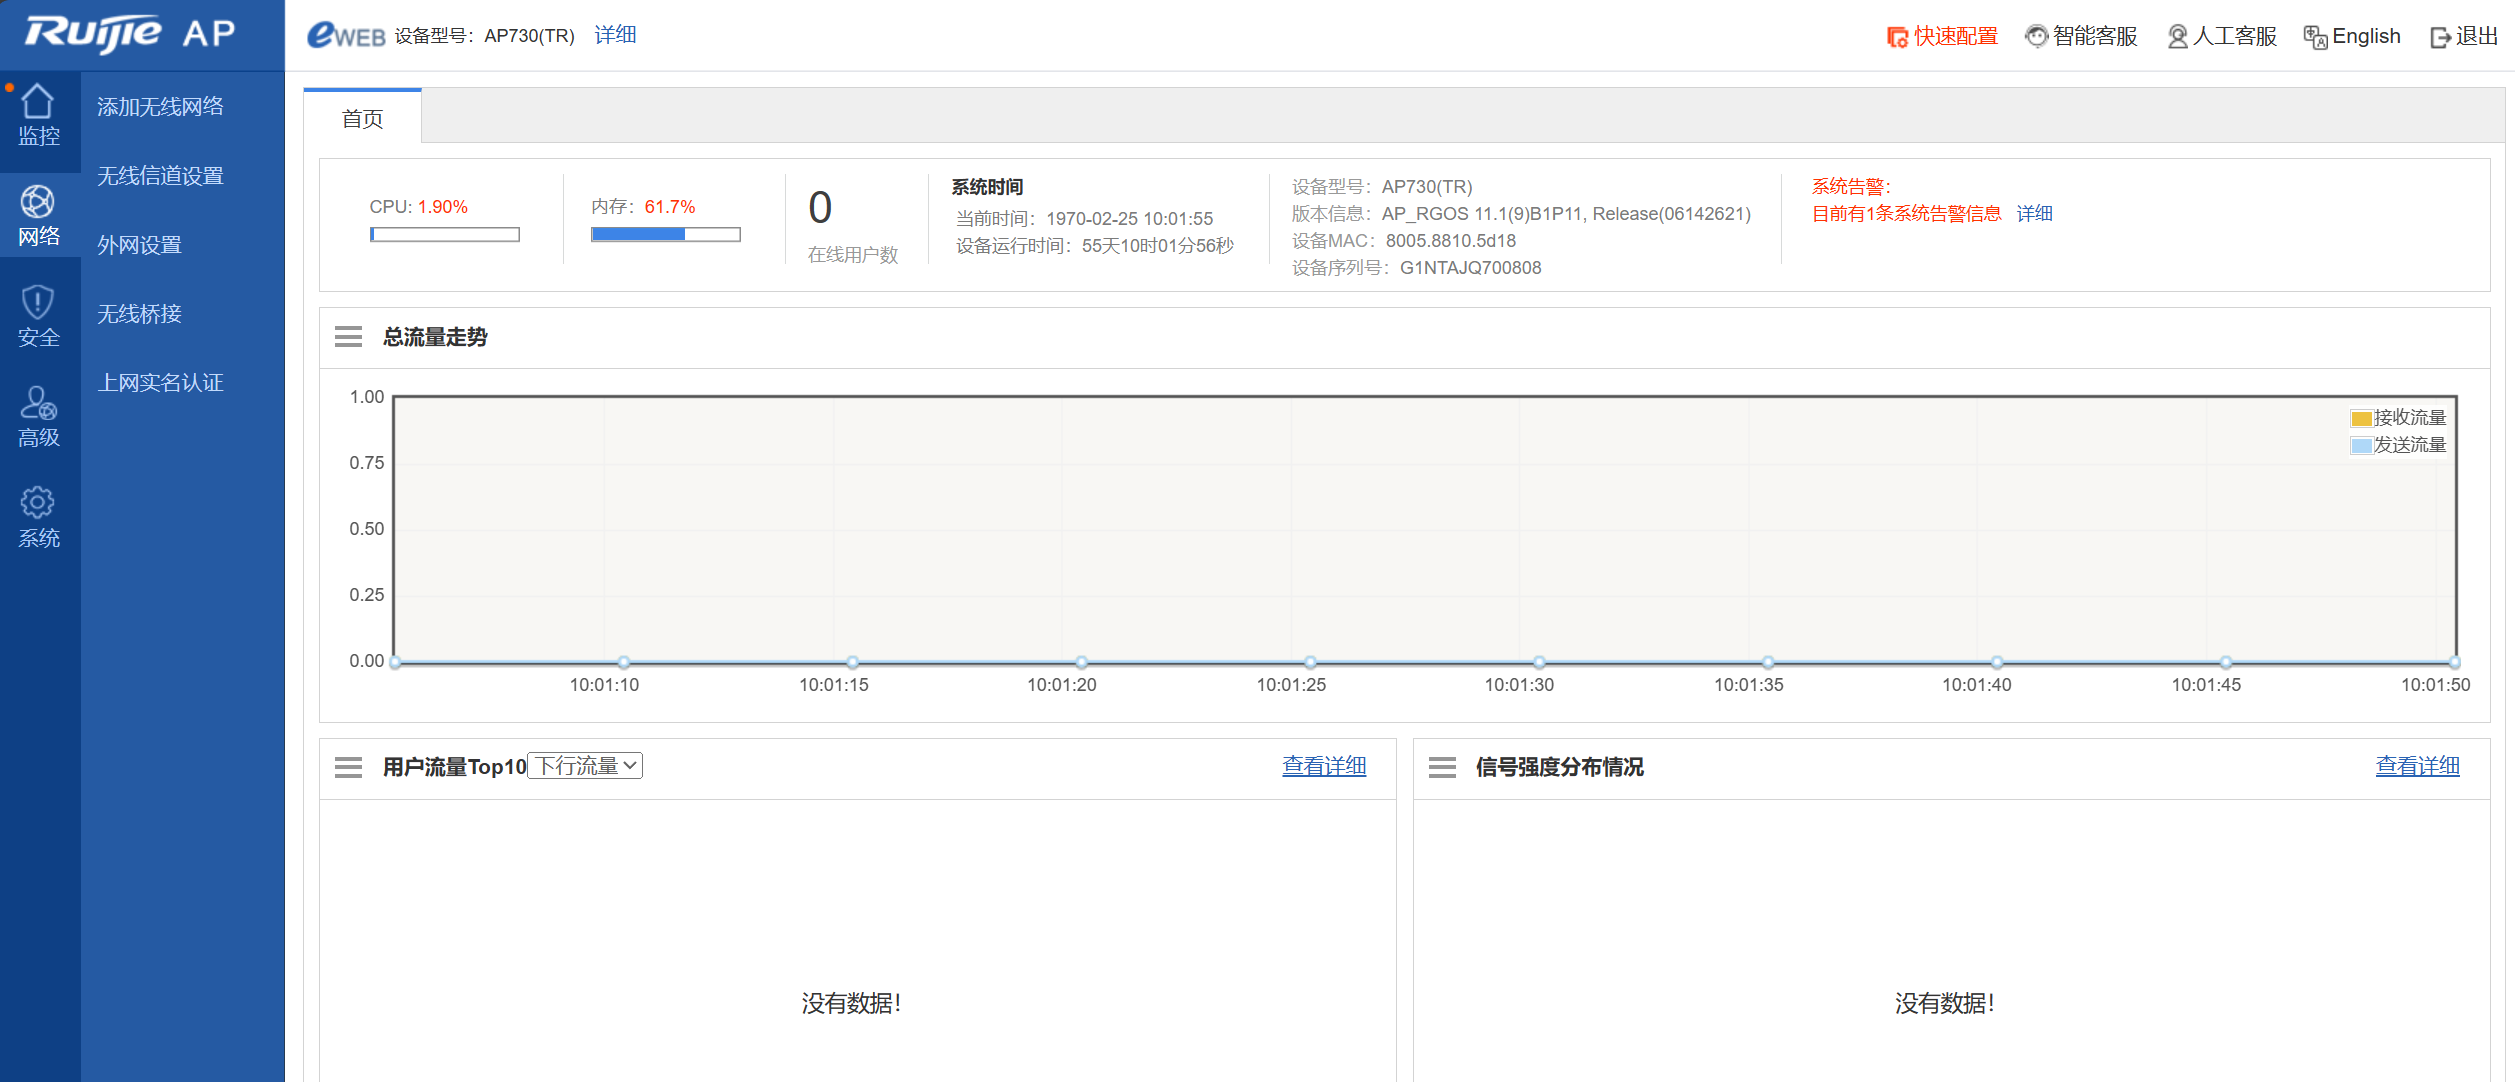Click the 智能客服 text link
Viewport: 2515px width, 1082px height.
click(2095, 37)
